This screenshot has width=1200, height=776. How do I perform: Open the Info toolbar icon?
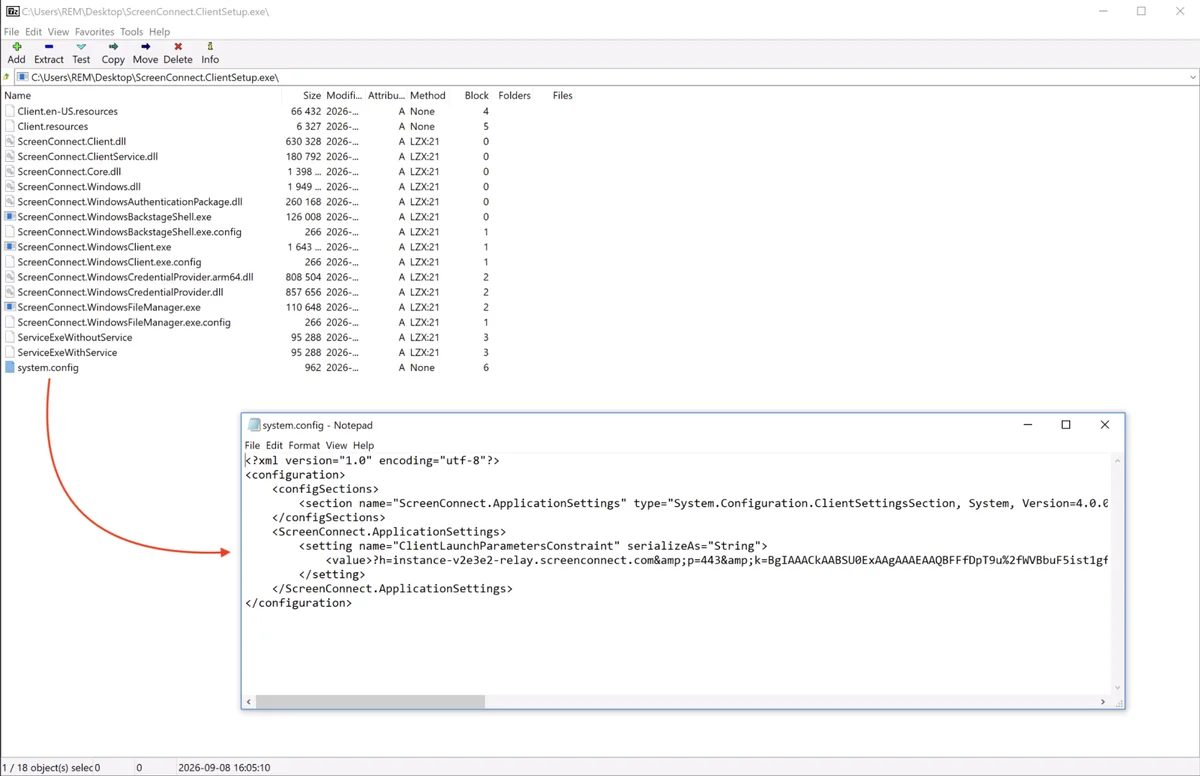[210, 47]
